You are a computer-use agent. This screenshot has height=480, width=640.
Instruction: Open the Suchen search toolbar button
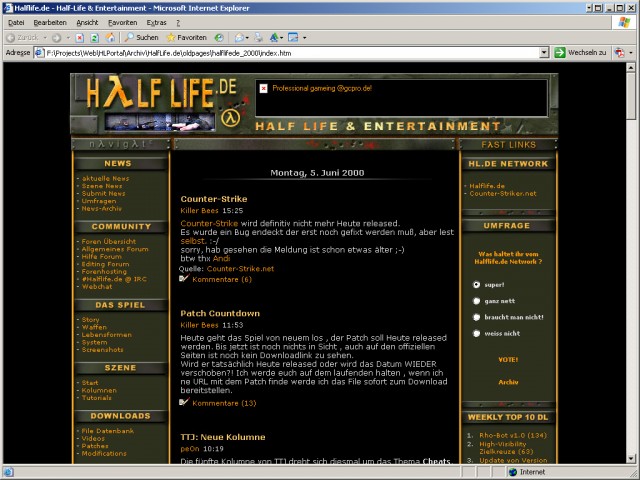pyautogui.click(x=141, y=38)
